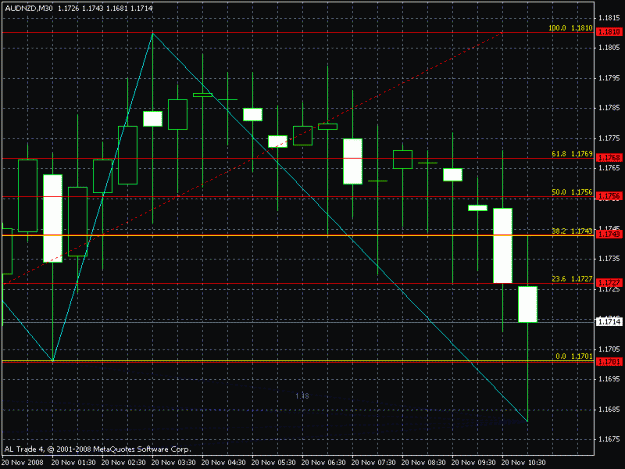The height and width of the screenshot is (469, 625).
Task: Click the 1.1775 price scale label
Action: click(609, 138)
